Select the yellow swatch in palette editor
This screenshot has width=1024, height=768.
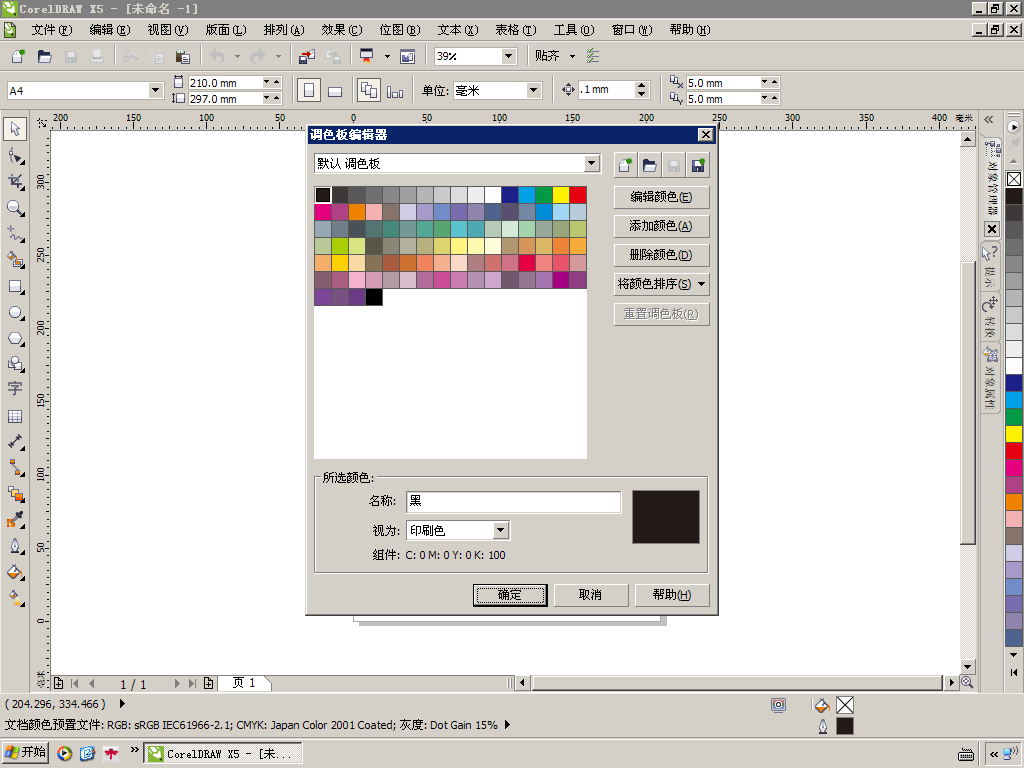(x=561, y=195)
